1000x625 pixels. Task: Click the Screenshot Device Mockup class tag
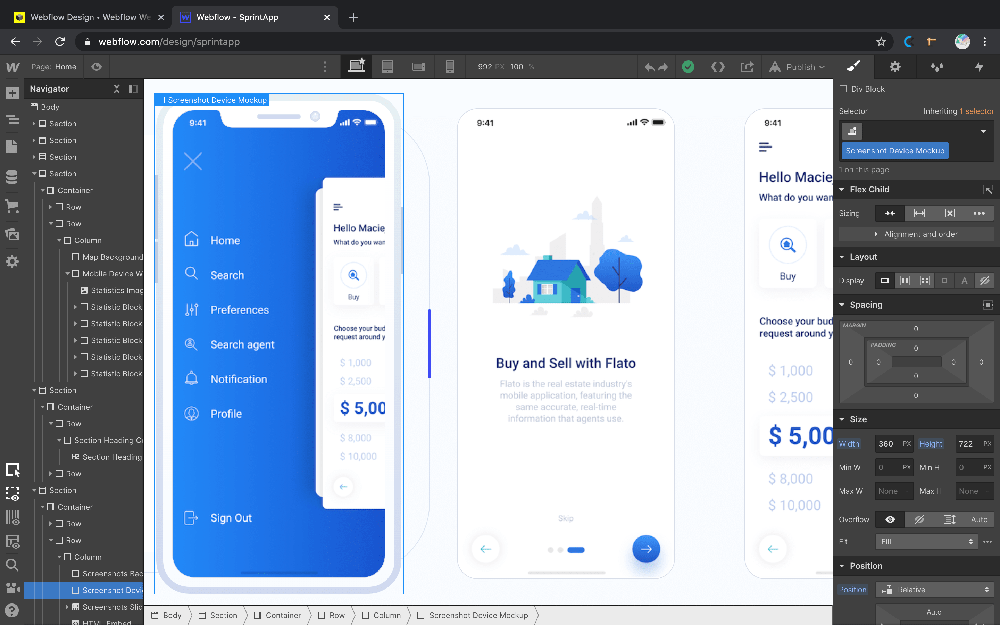coord(895,150)
